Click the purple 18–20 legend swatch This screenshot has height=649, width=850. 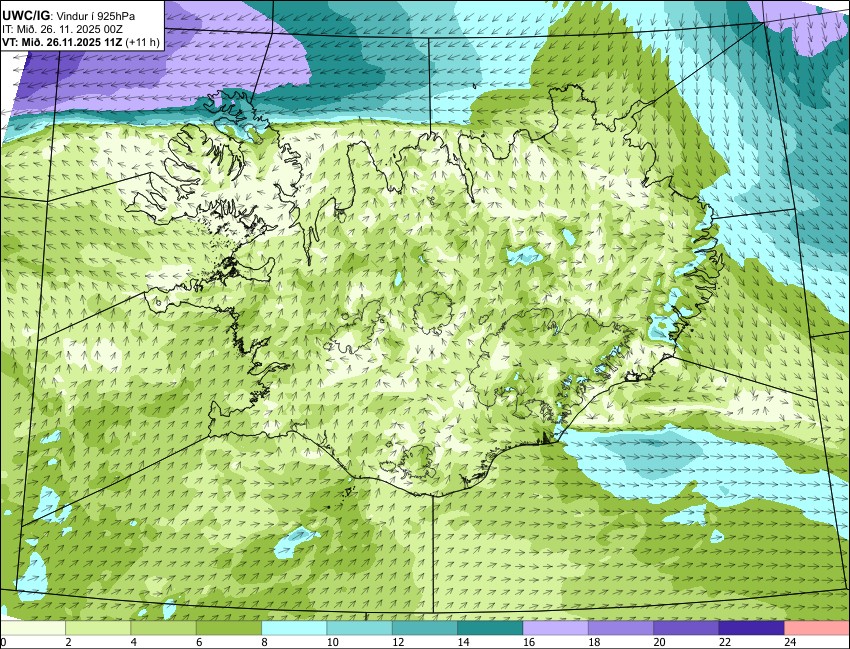[621, 628]
